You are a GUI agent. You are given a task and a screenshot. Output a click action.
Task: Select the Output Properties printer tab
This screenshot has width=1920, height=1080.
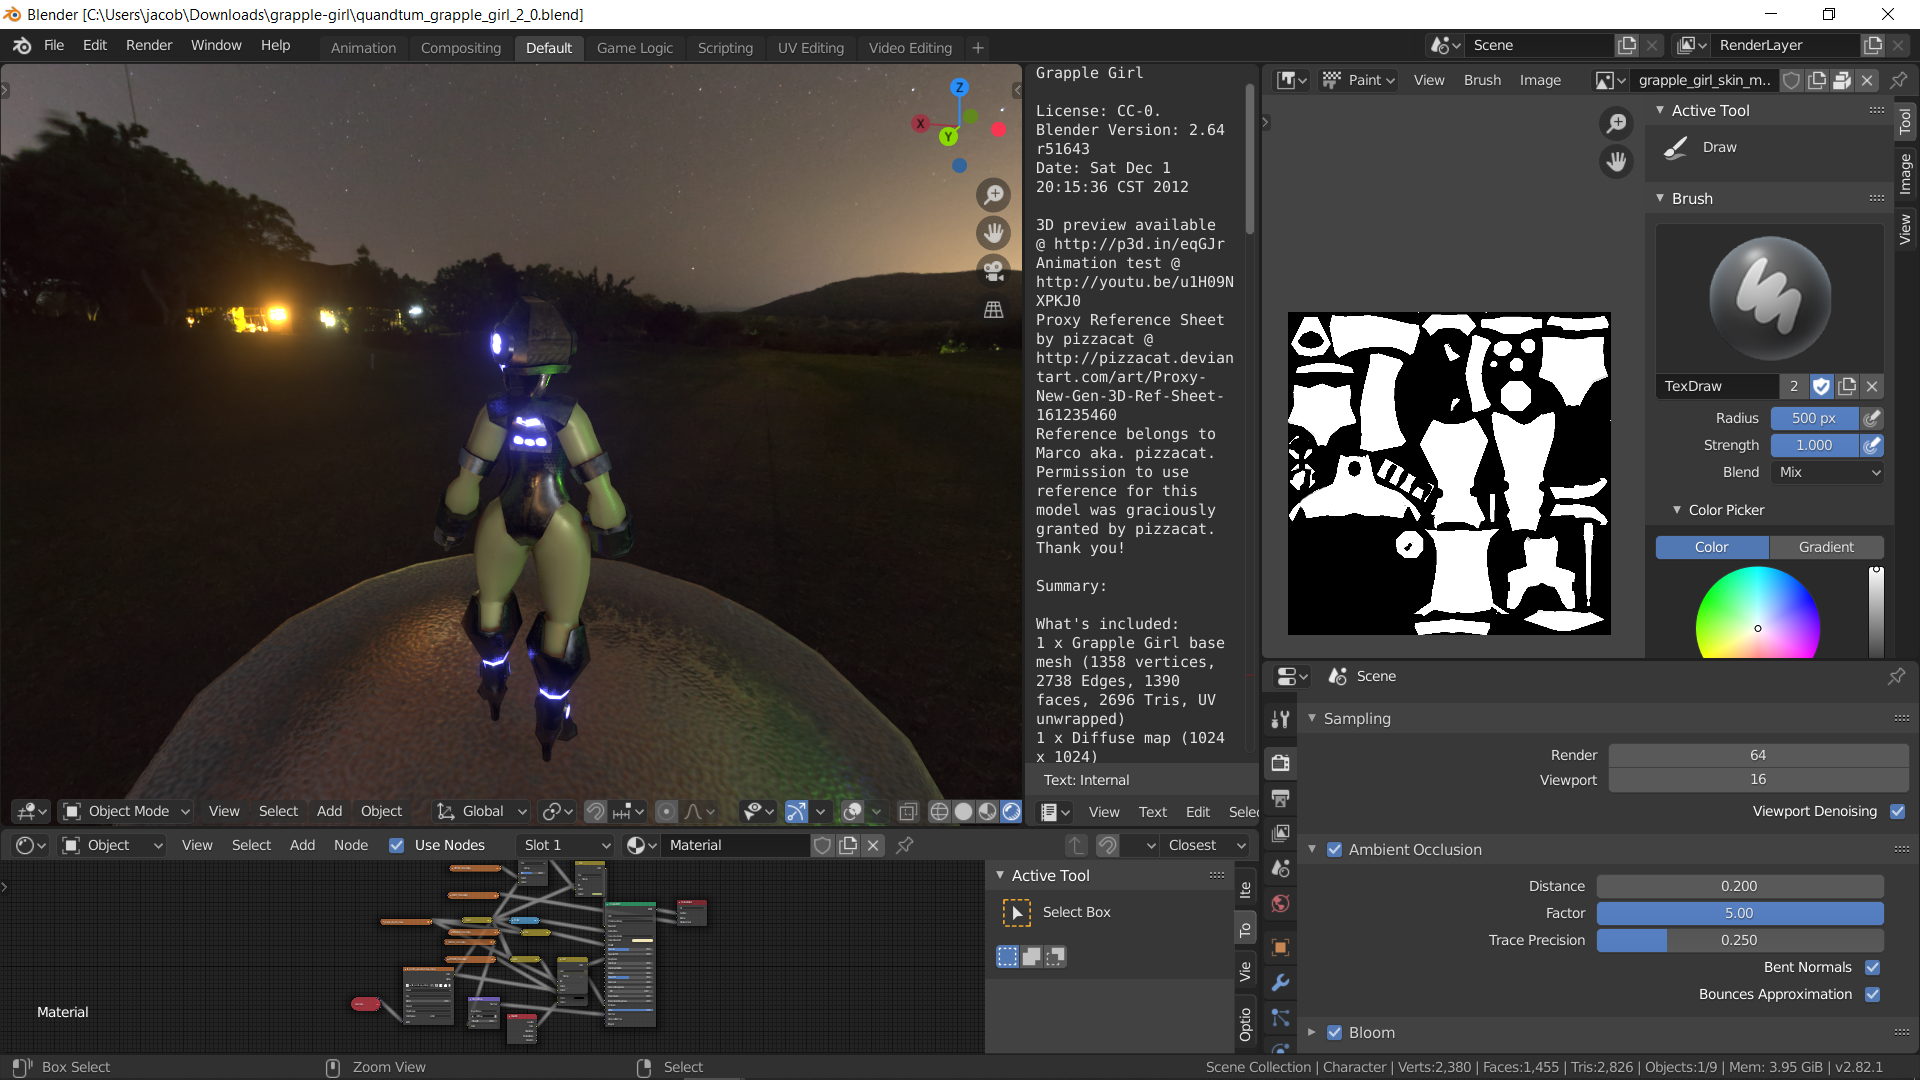coord(1281,799)
